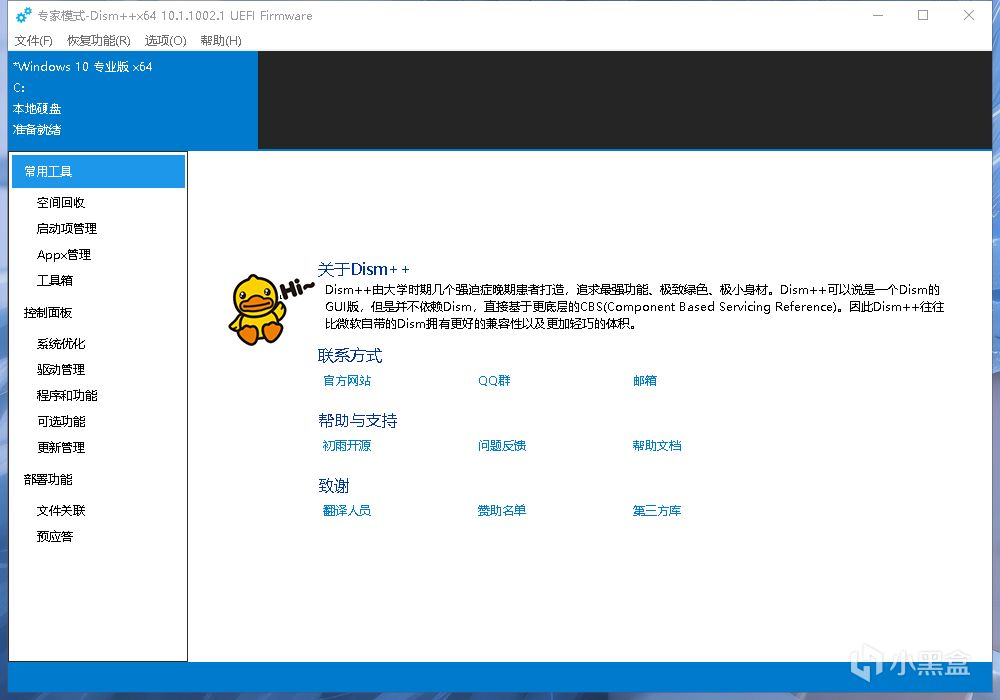The image size is (1000, 700).
Task: Click the QQ群 link
Action: coord(494,381)
